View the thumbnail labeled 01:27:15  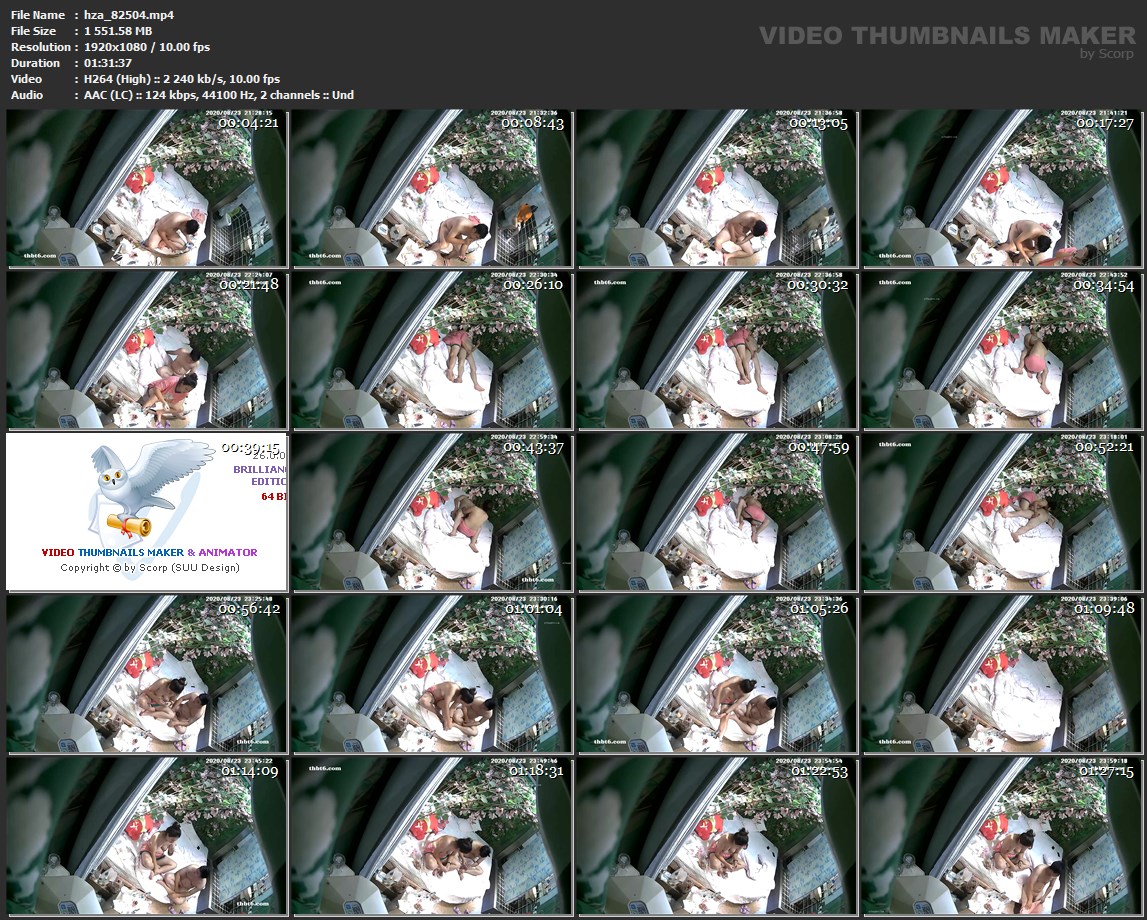click(1001, 836)
